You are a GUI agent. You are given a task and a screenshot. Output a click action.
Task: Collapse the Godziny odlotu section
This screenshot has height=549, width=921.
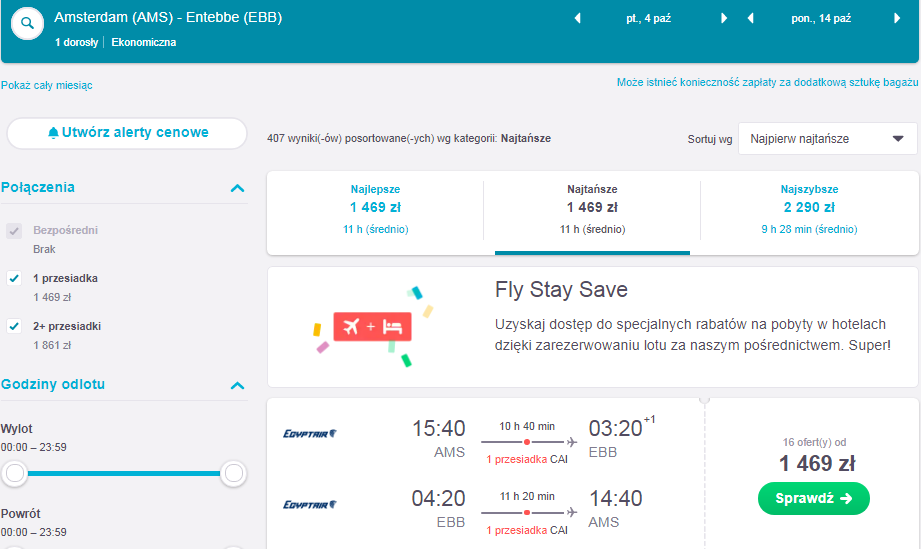coord(237,386)
